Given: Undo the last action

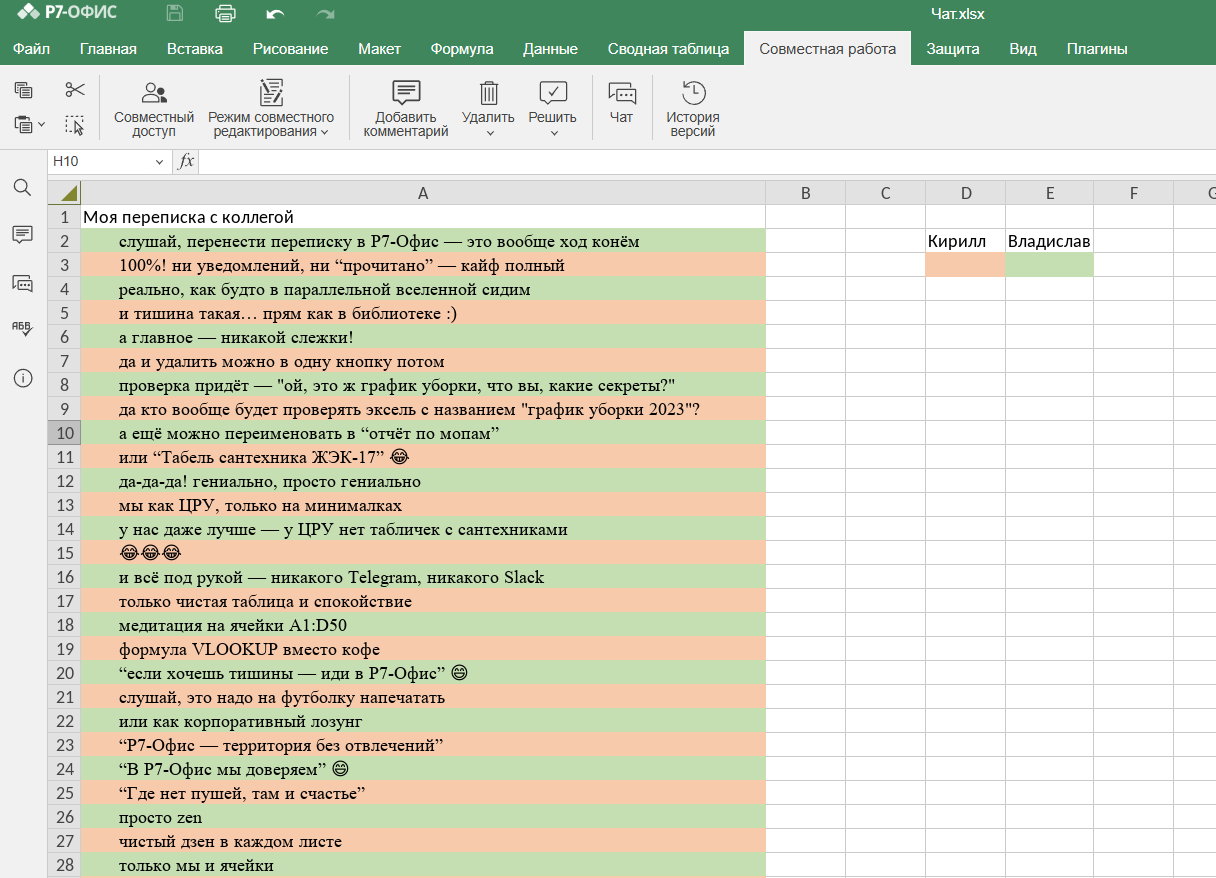Looking at the screenshot, I should click(x=276, y=14).
